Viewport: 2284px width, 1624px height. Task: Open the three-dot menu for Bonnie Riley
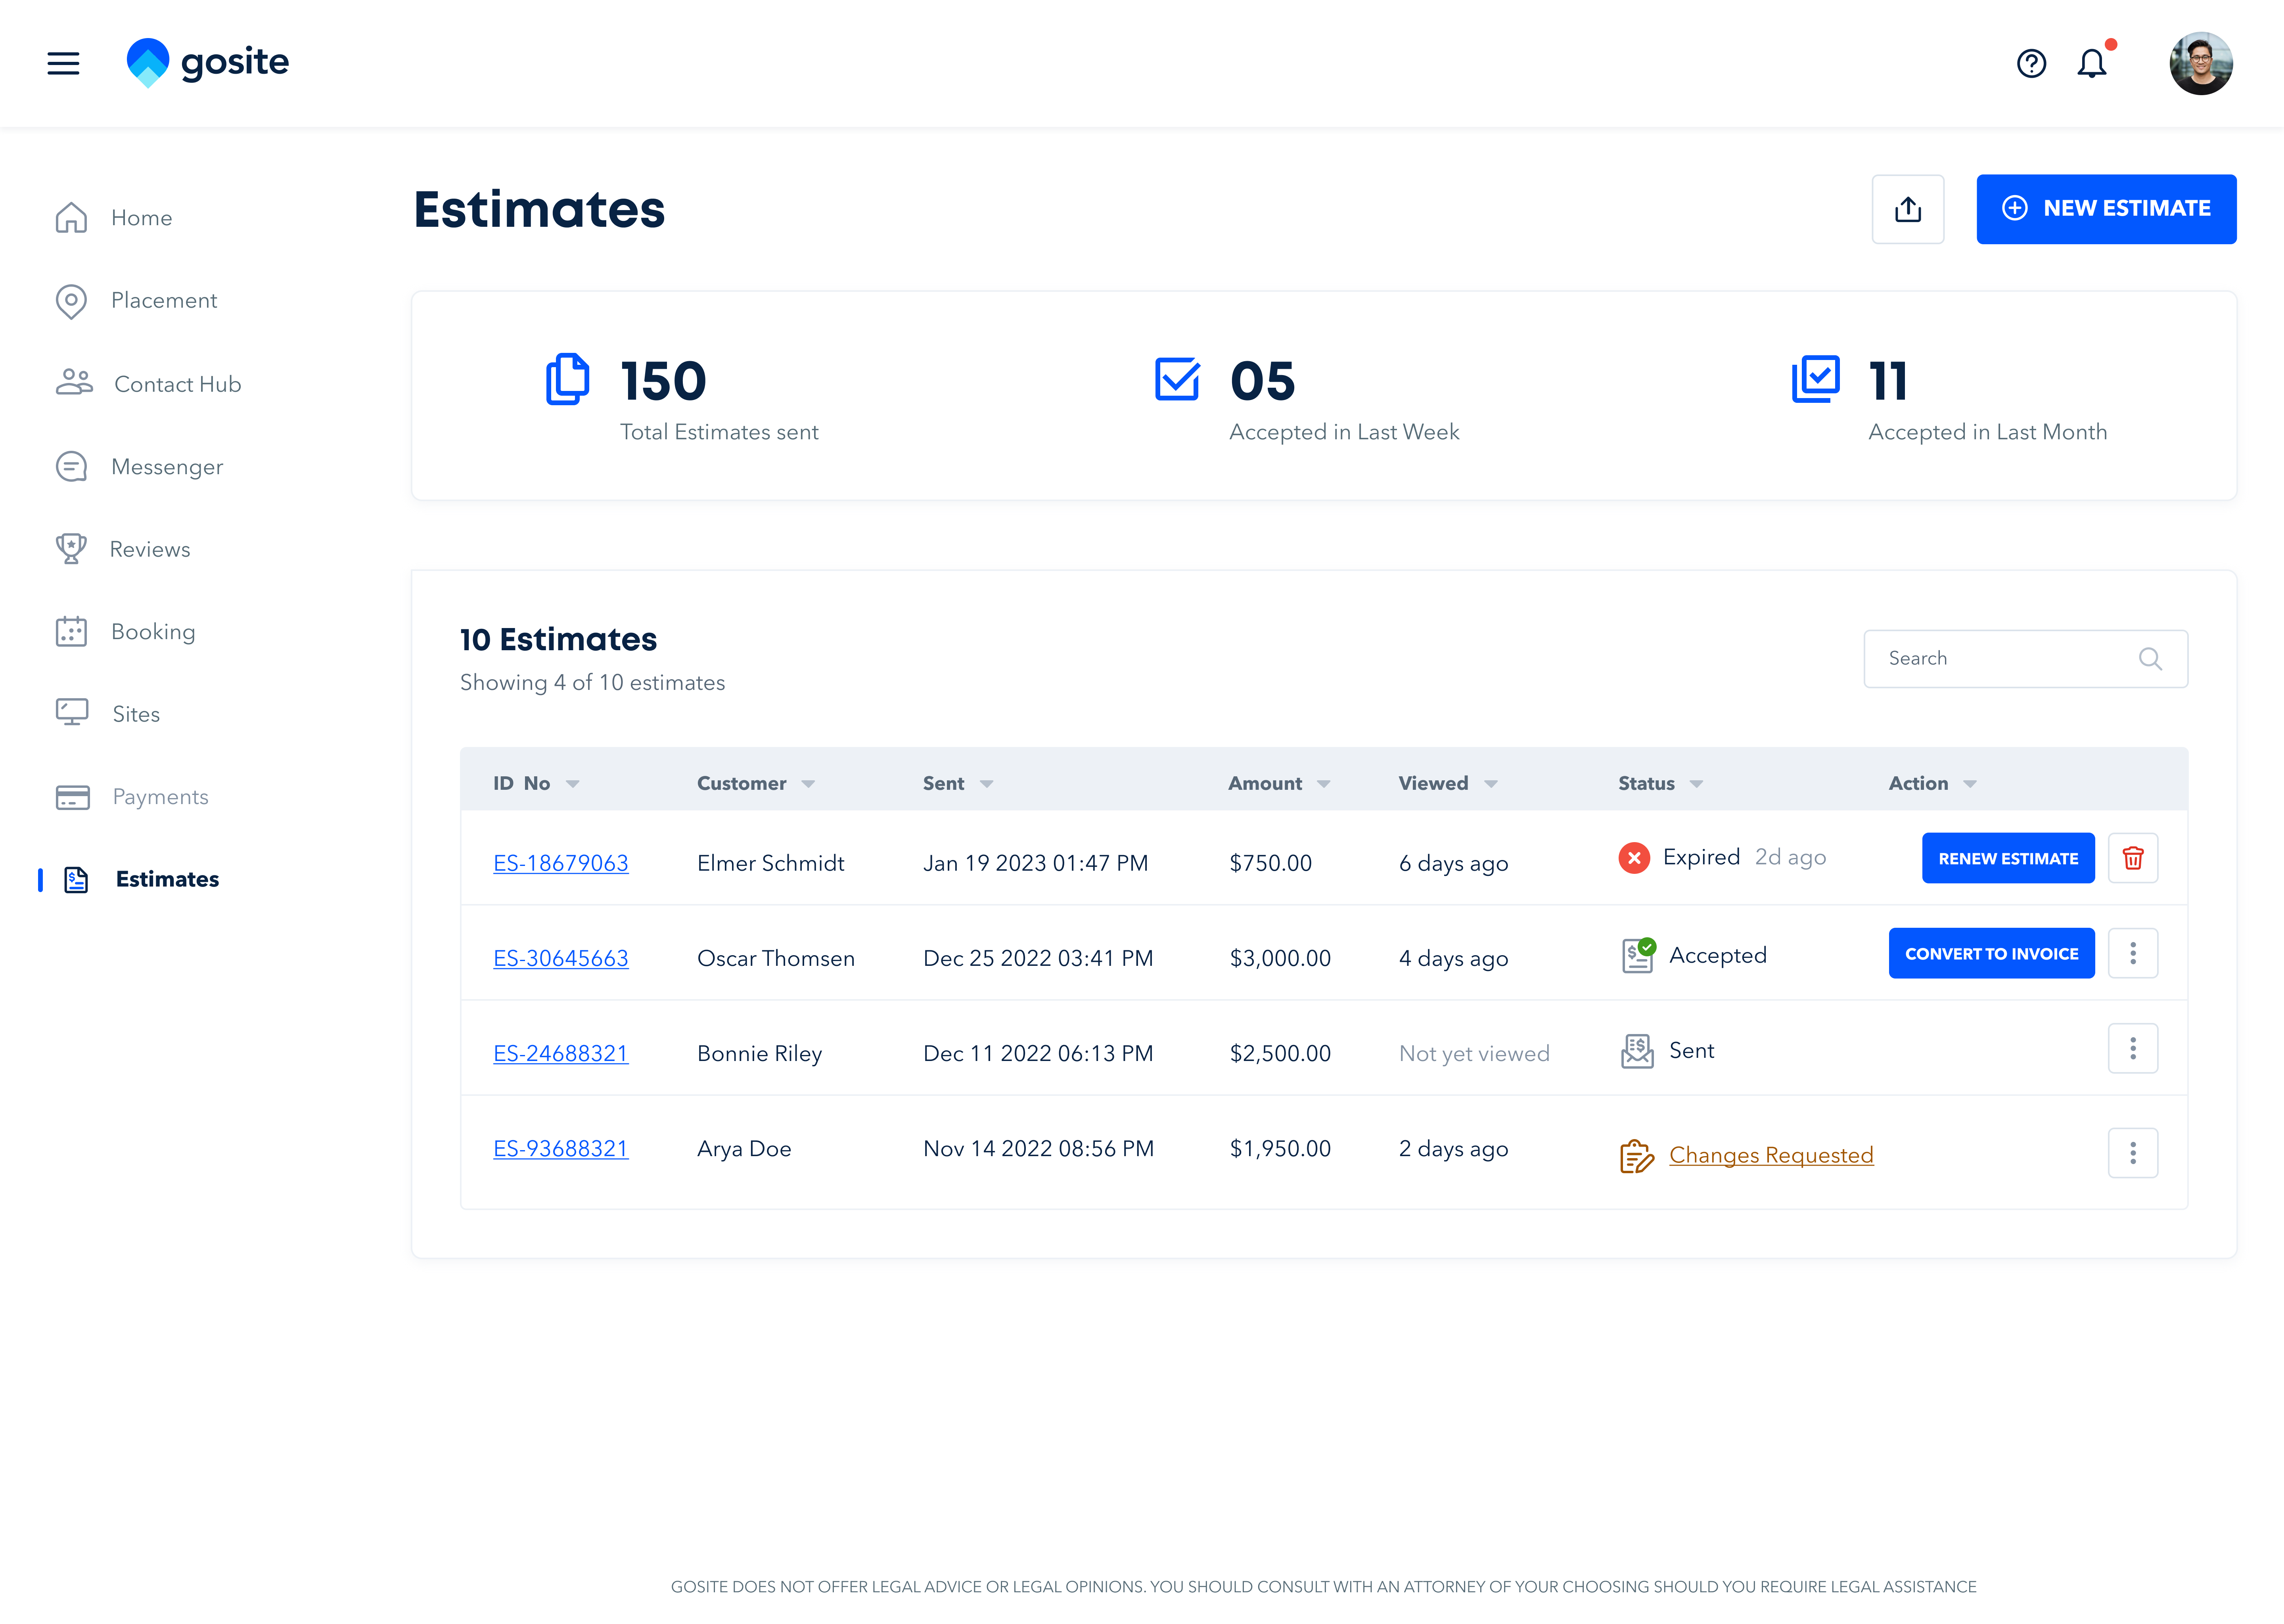point(2133,1048)
